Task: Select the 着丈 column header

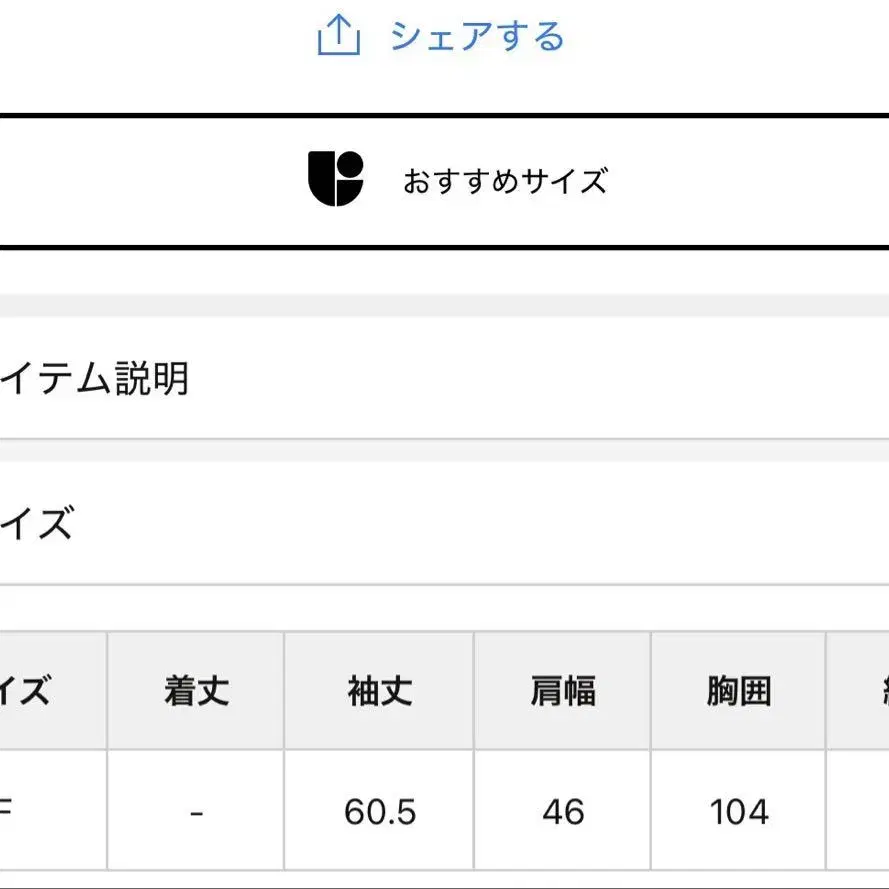Action: (196, 691)
